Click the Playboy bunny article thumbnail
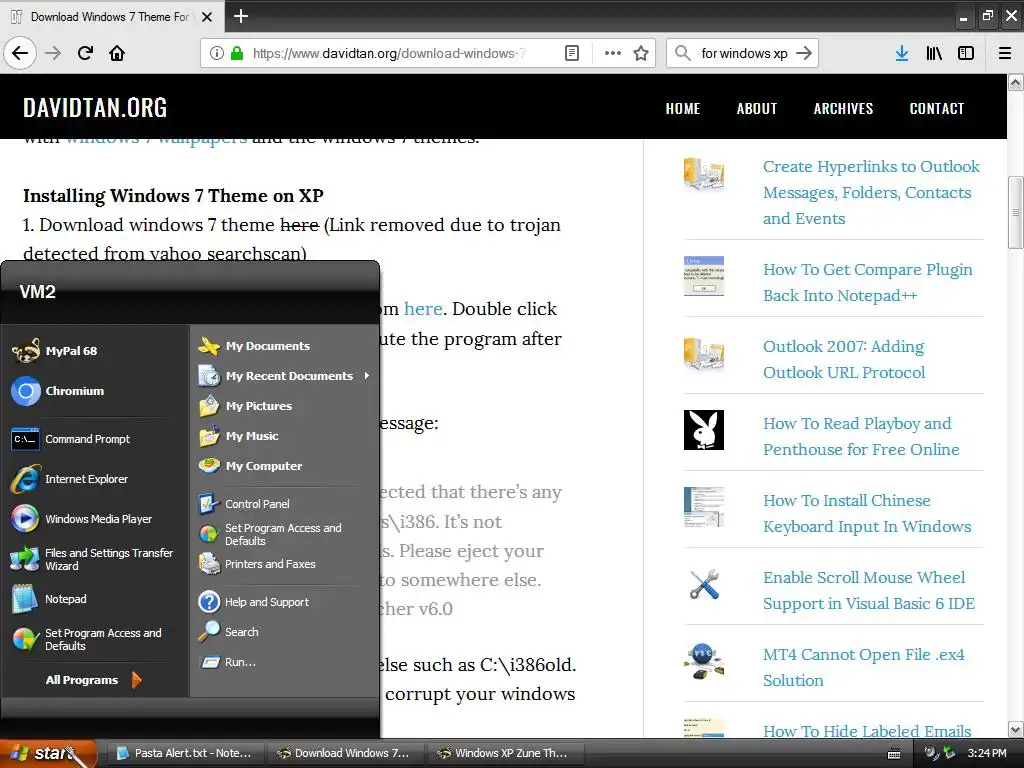The image size is (1024, 768). [703, 430]
